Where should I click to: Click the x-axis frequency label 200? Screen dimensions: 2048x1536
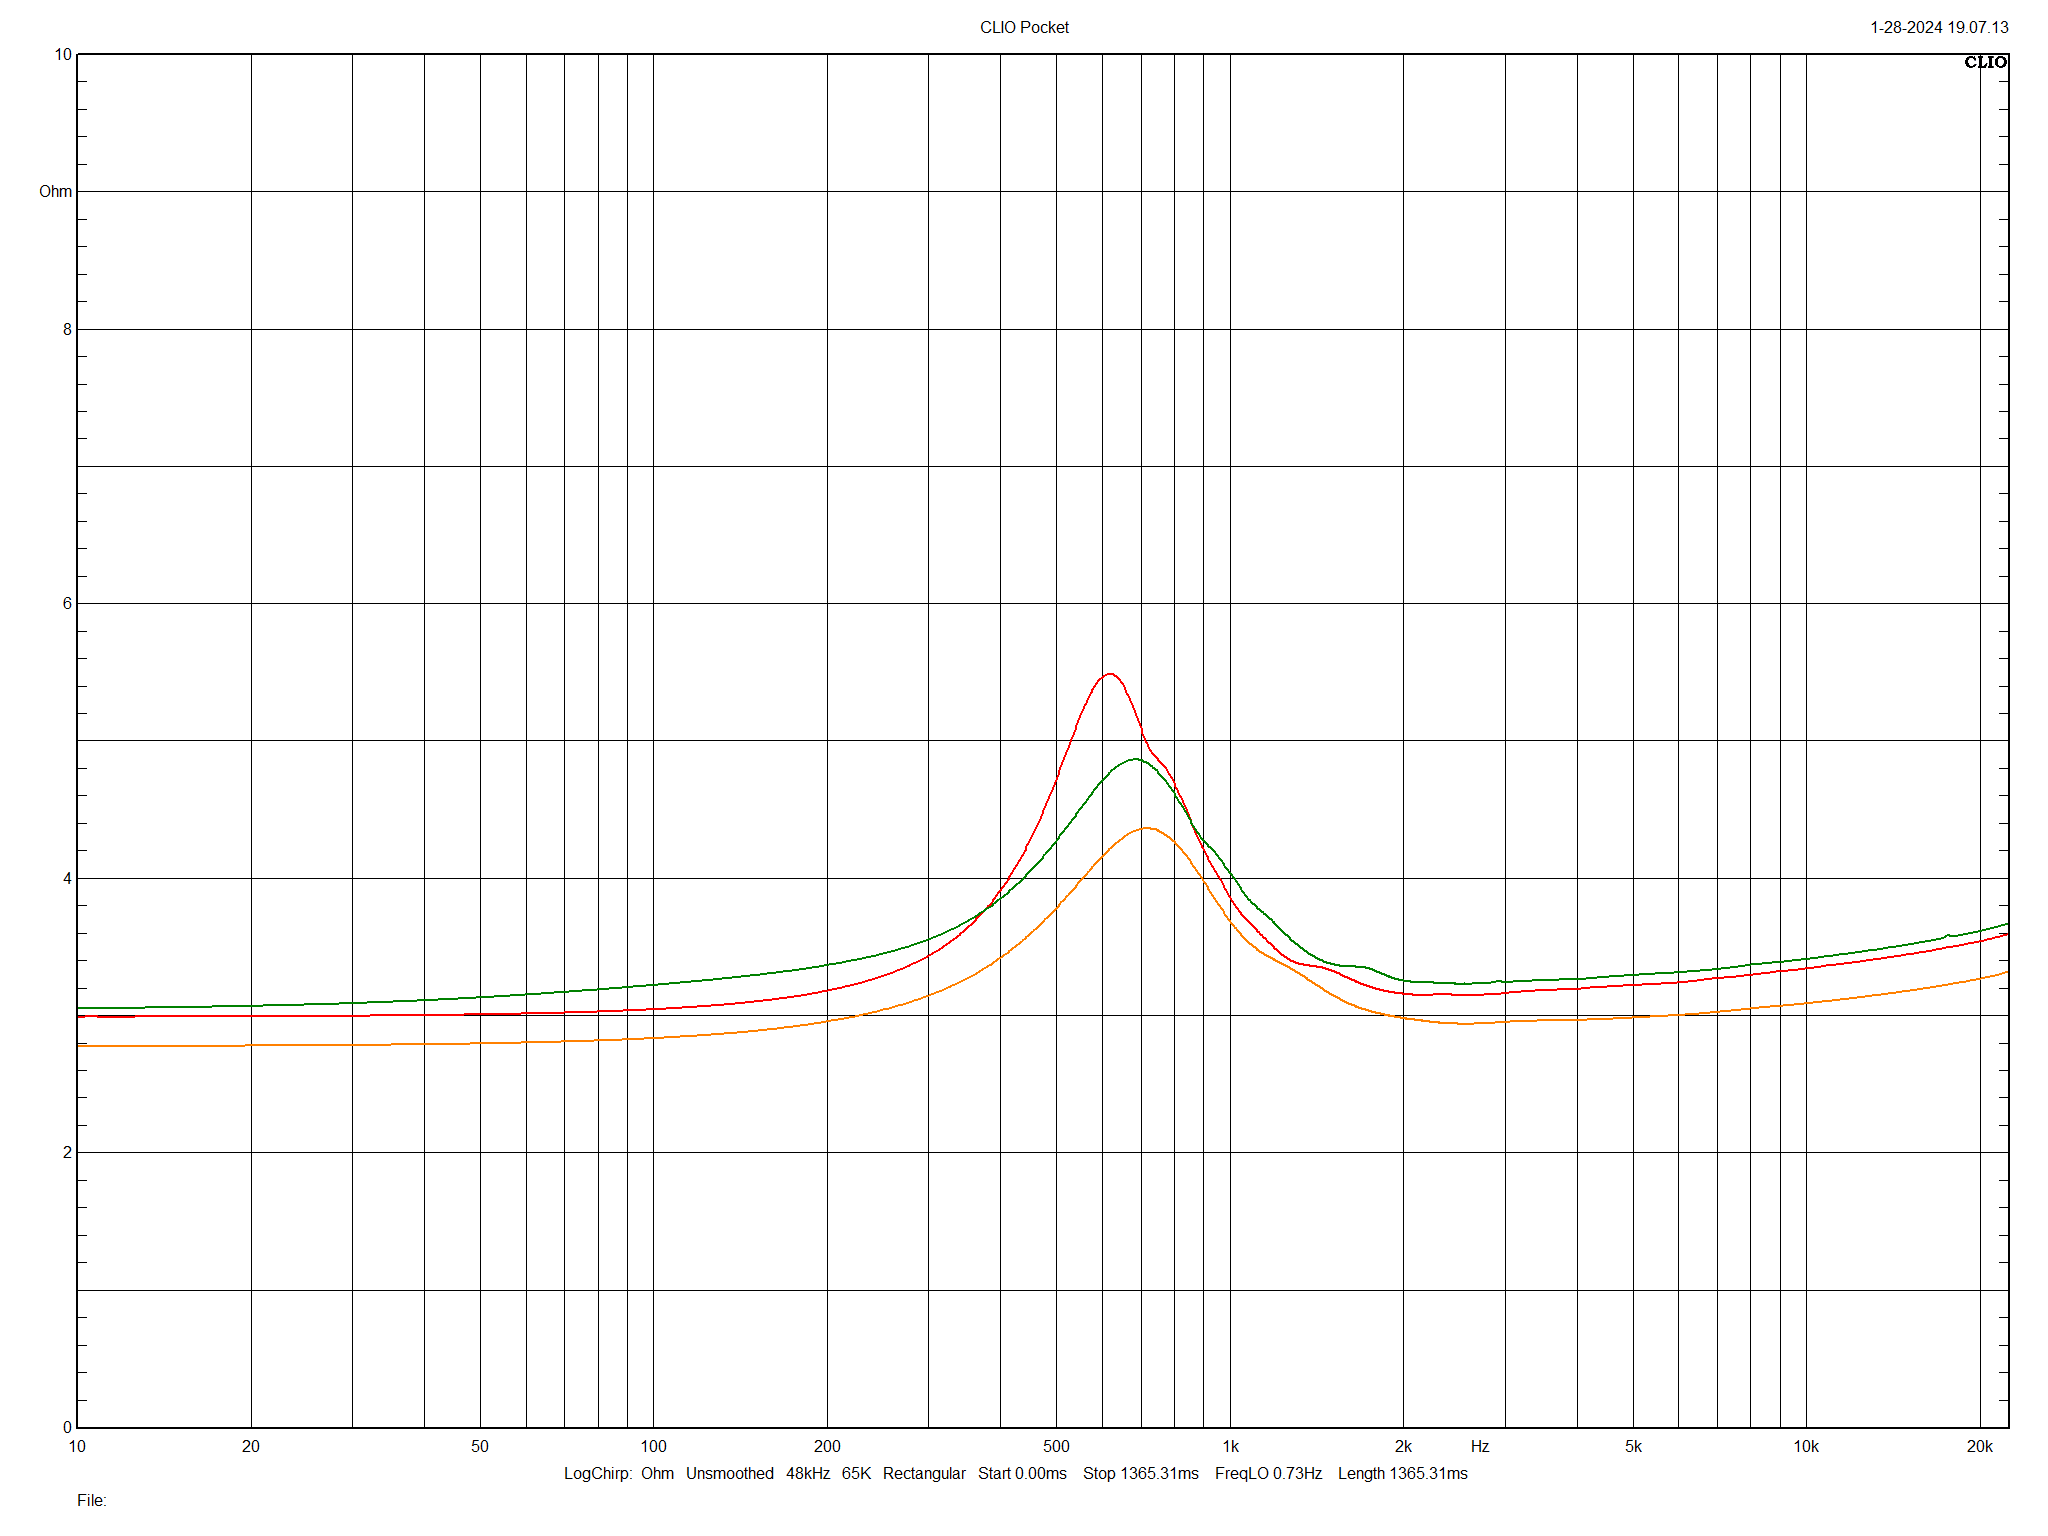click(x=827, y=1446)
